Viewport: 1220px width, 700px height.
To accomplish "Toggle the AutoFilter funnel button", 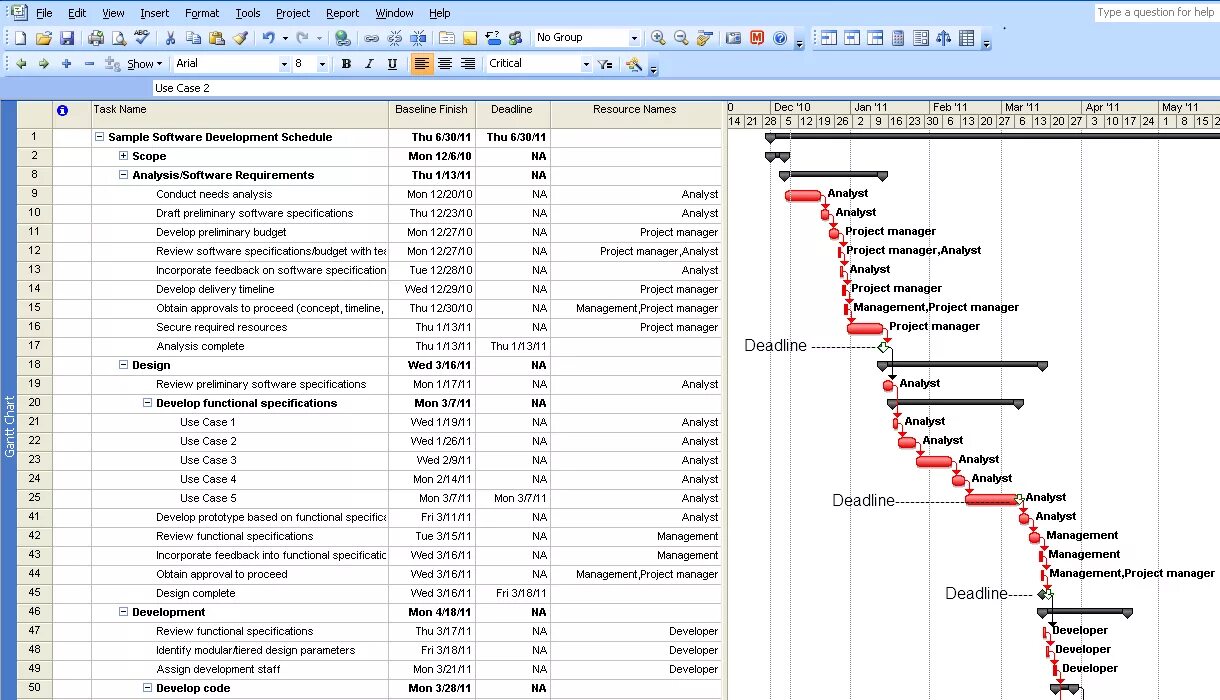I will coord(605,64).
